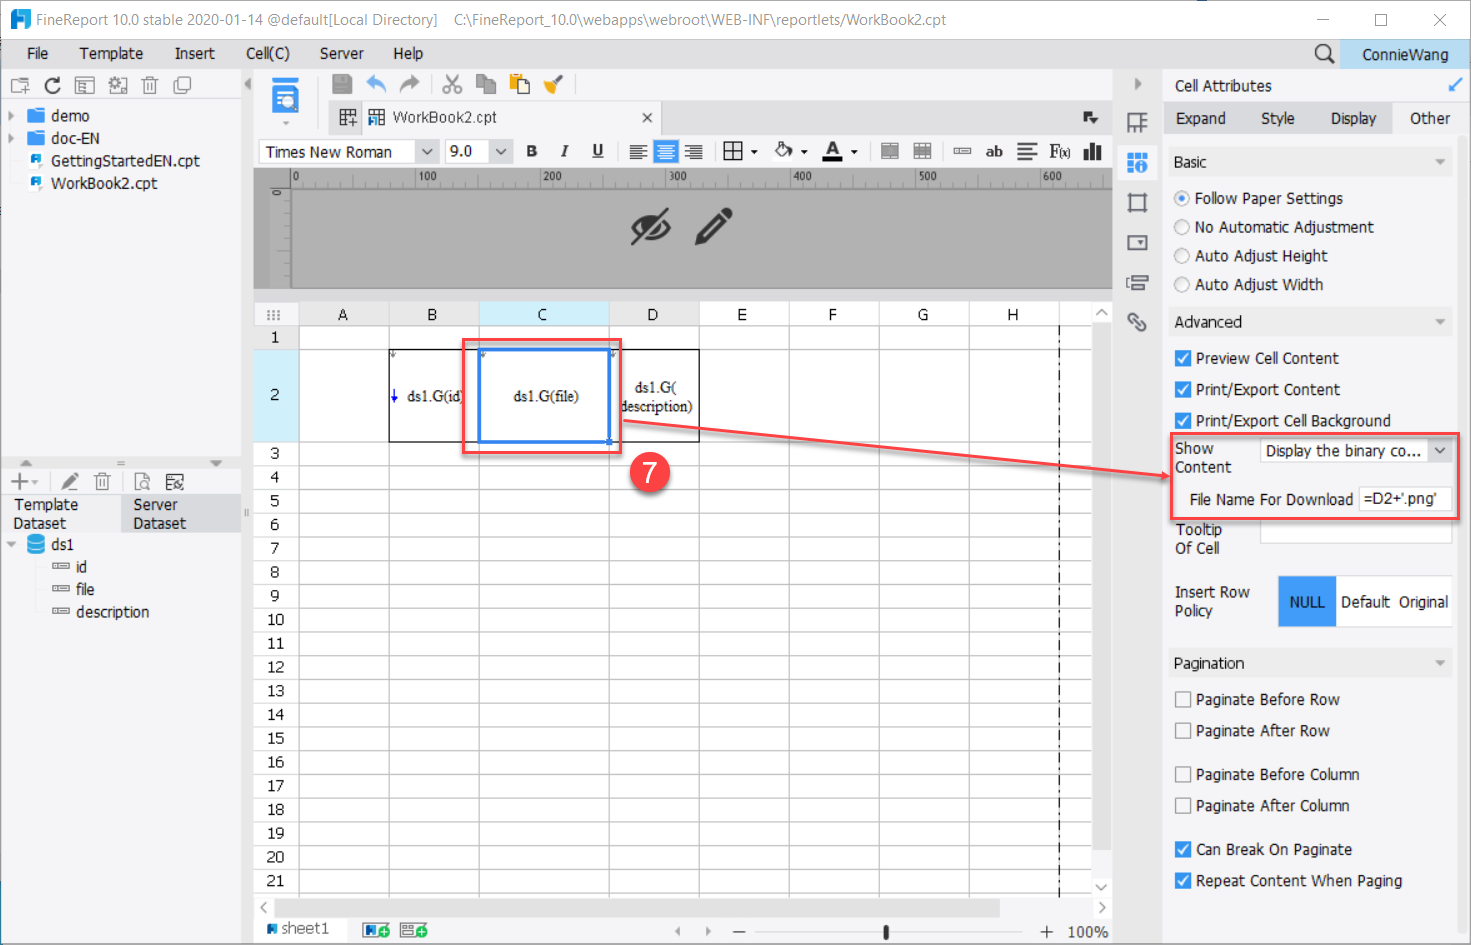This screenshot has width=1471, height=945.
Task: Switch to the Style tab in Cell Attributes
Action: pos(1277,118)
